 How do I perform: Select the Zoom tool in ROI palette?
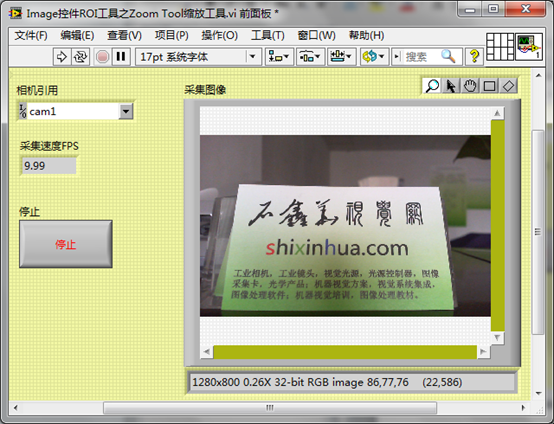coord(432,86)
